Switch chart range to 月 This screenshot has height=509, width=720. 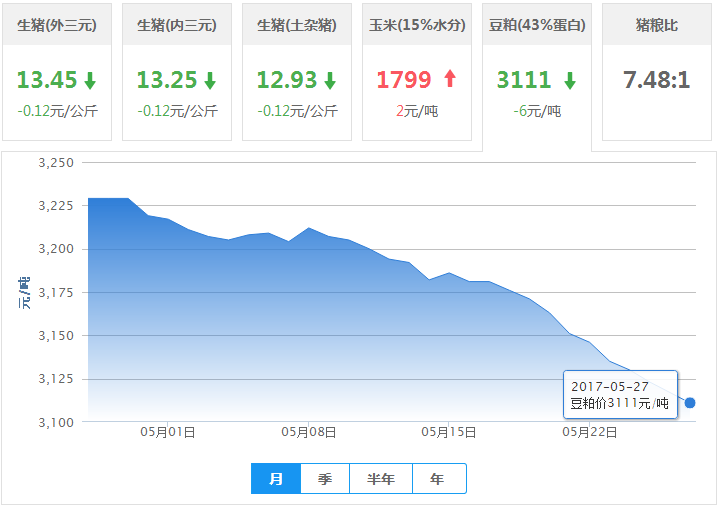[x=276, y=479]
